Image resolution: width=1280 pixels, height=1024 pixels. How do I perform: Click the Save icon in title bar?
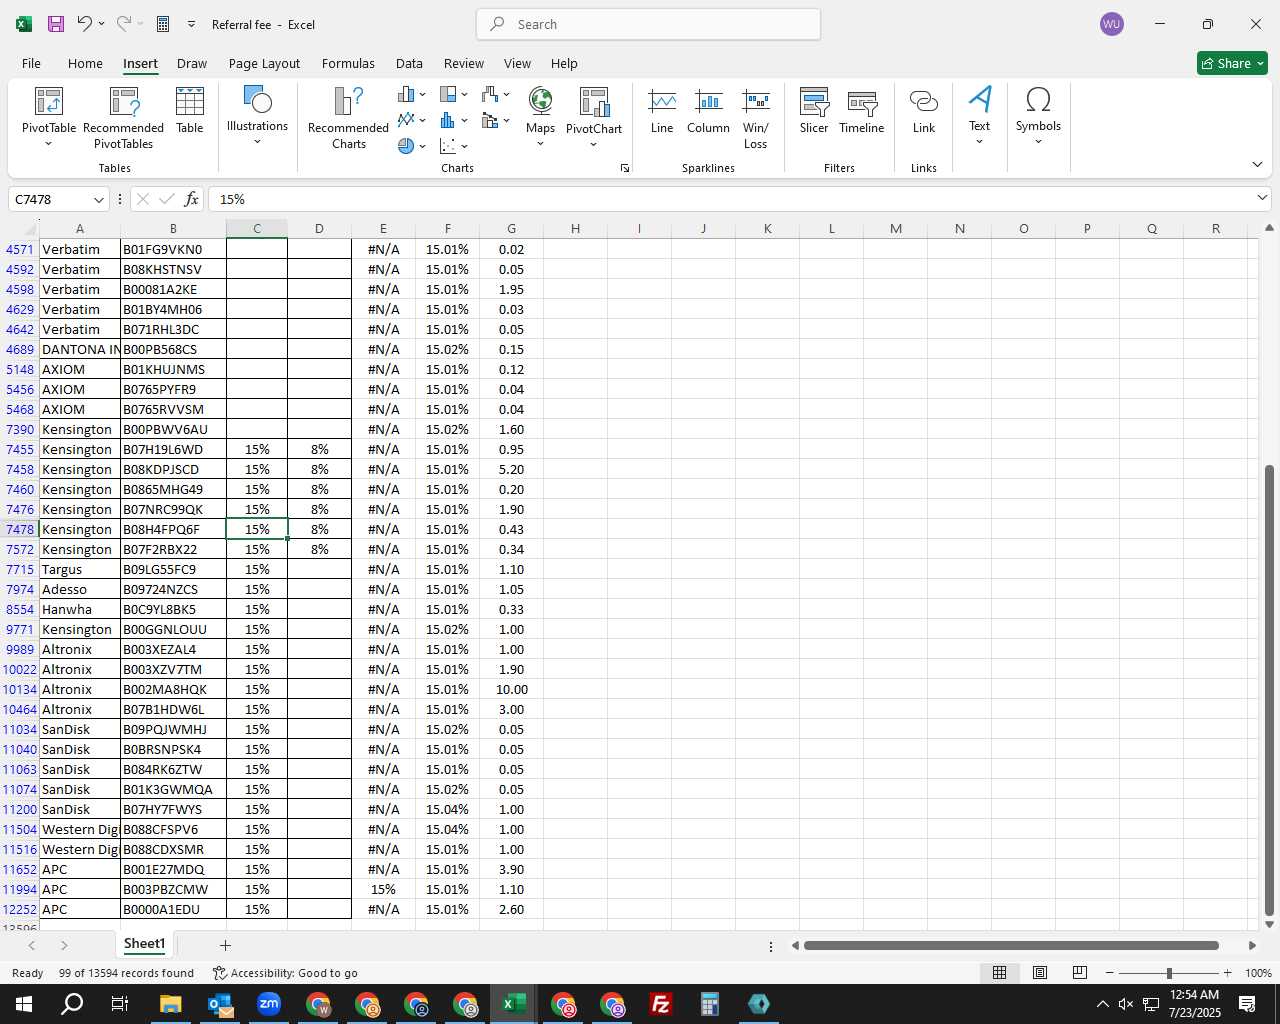56,24
